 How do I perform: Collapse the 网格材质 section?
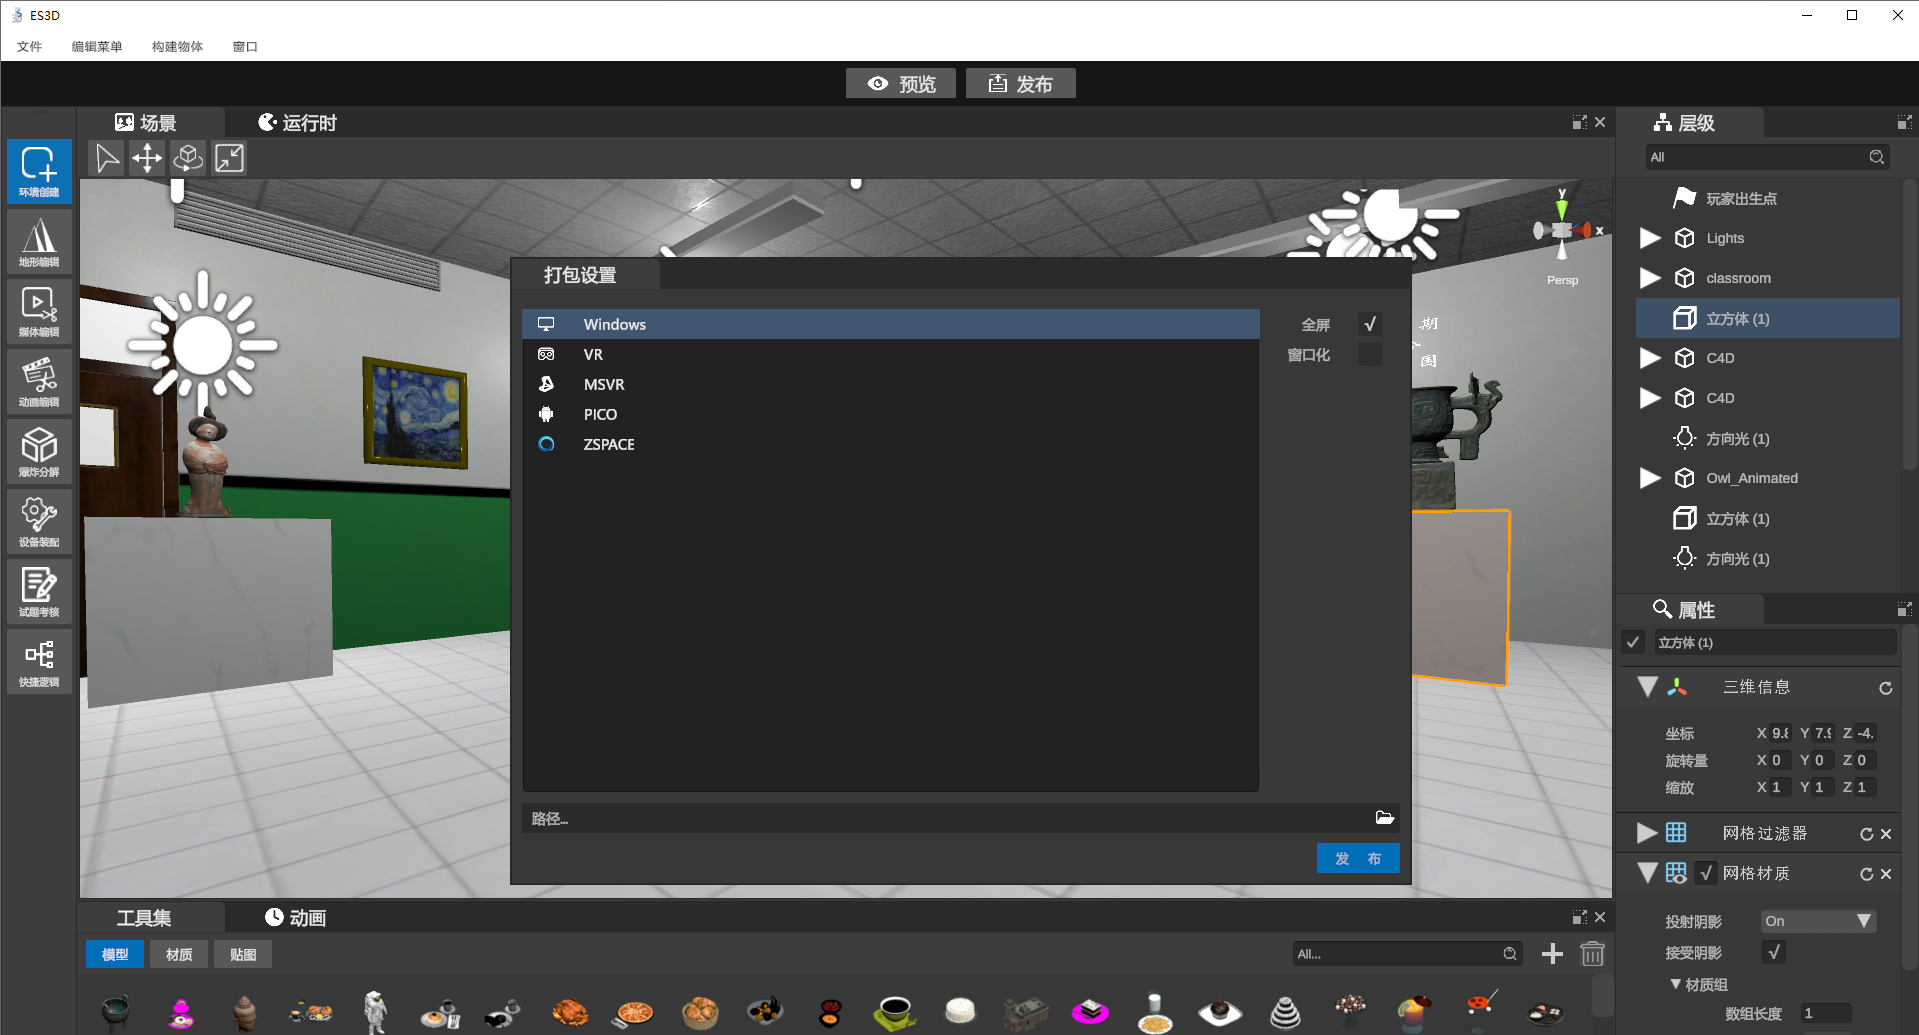tap(1647, 873)
